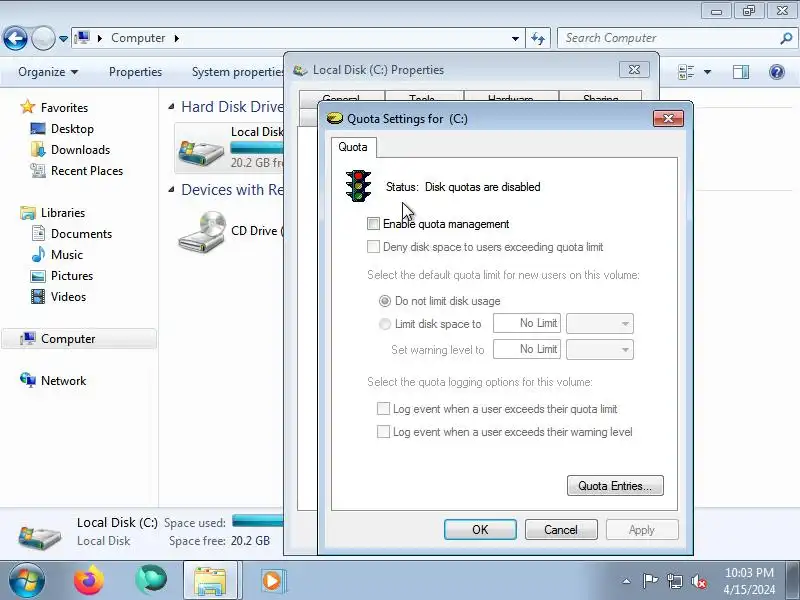The image size is (800, 600).
Task: Select the Local Disk (C:) drive icon
Action: (x=201, y=151)
